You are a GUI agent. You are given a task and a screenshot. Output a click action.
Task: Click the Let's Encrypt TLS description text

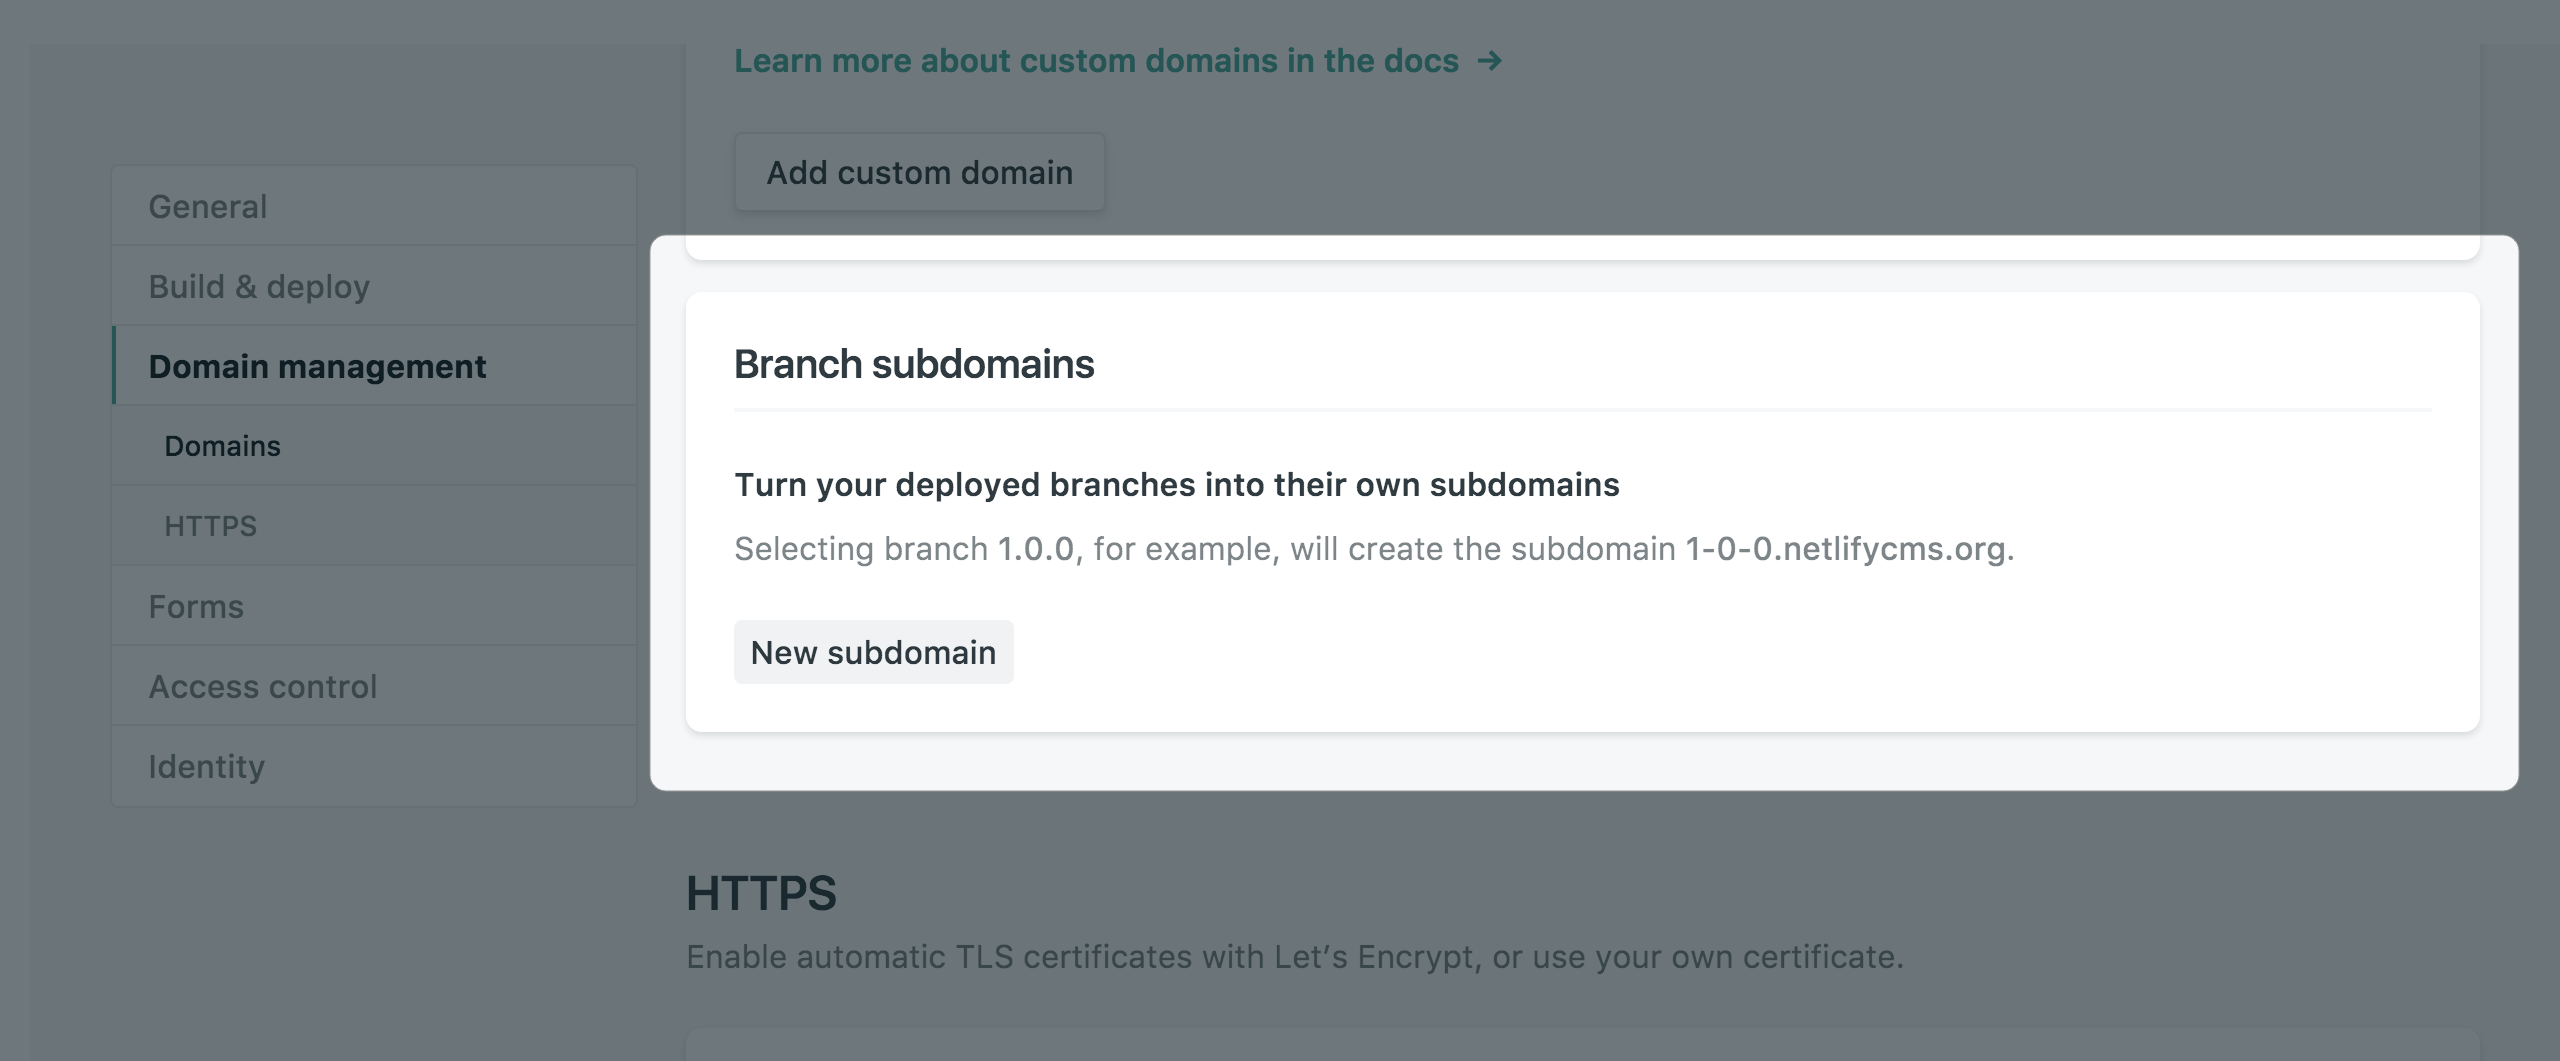pos(1294,957)
